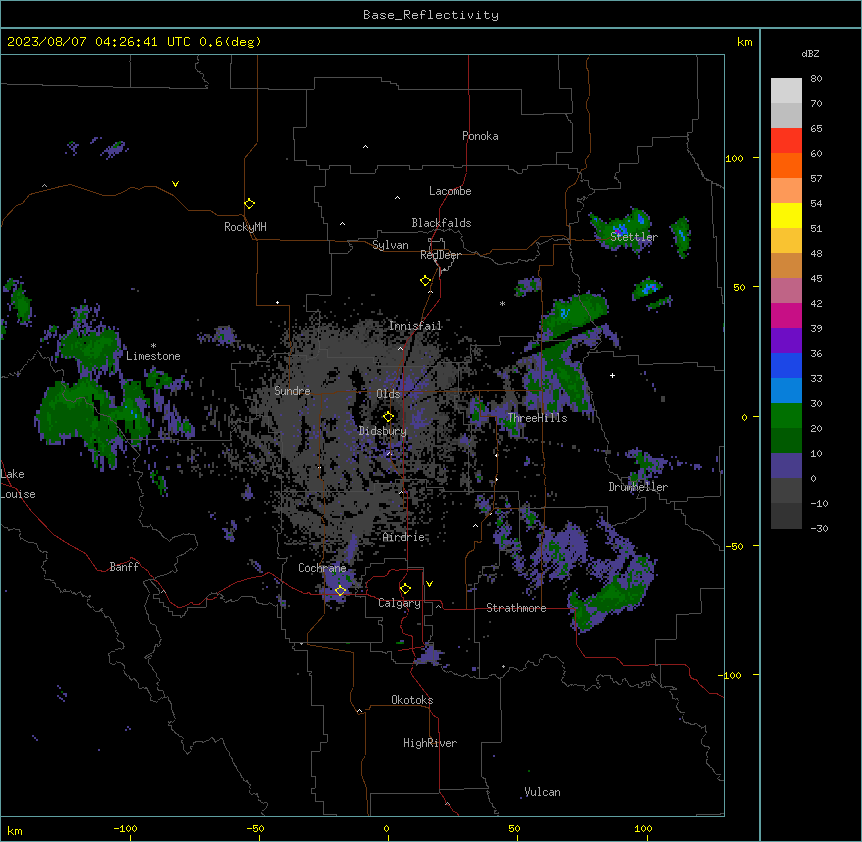
Task: Click the green echo southeast of Strathmore
Action: pyautogui.click(x=610, y=596)
